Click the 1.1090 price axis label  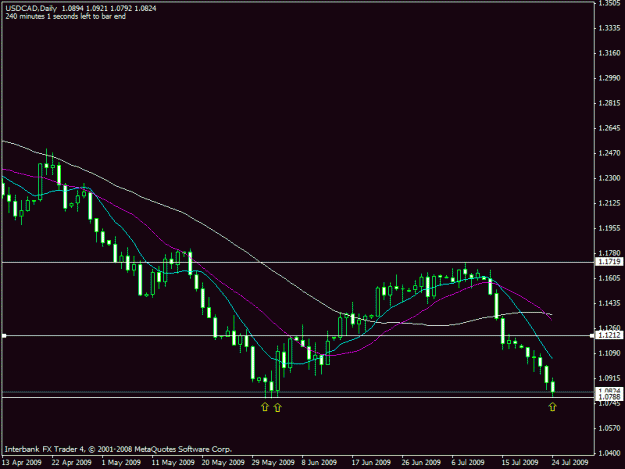point(610,353)
